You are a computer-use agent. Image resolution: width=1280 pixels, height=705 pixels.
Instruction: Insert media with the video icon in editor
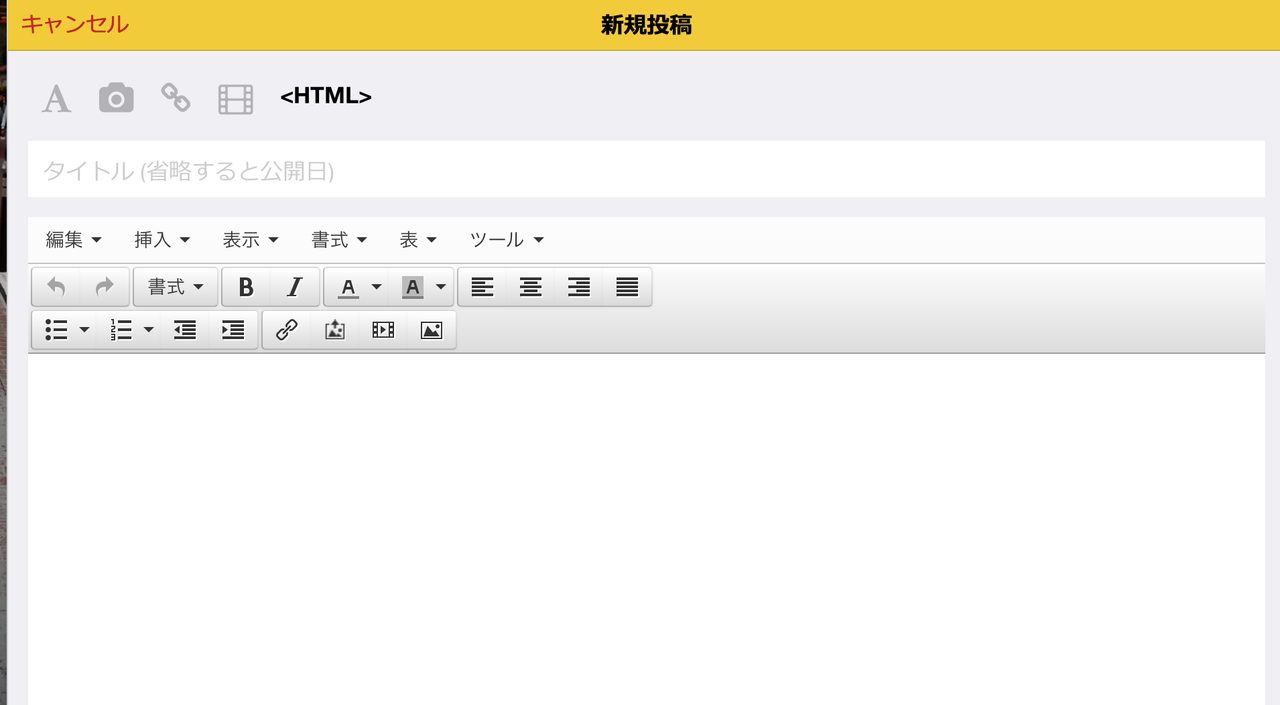pyautogui.click(x=383, y=330)
